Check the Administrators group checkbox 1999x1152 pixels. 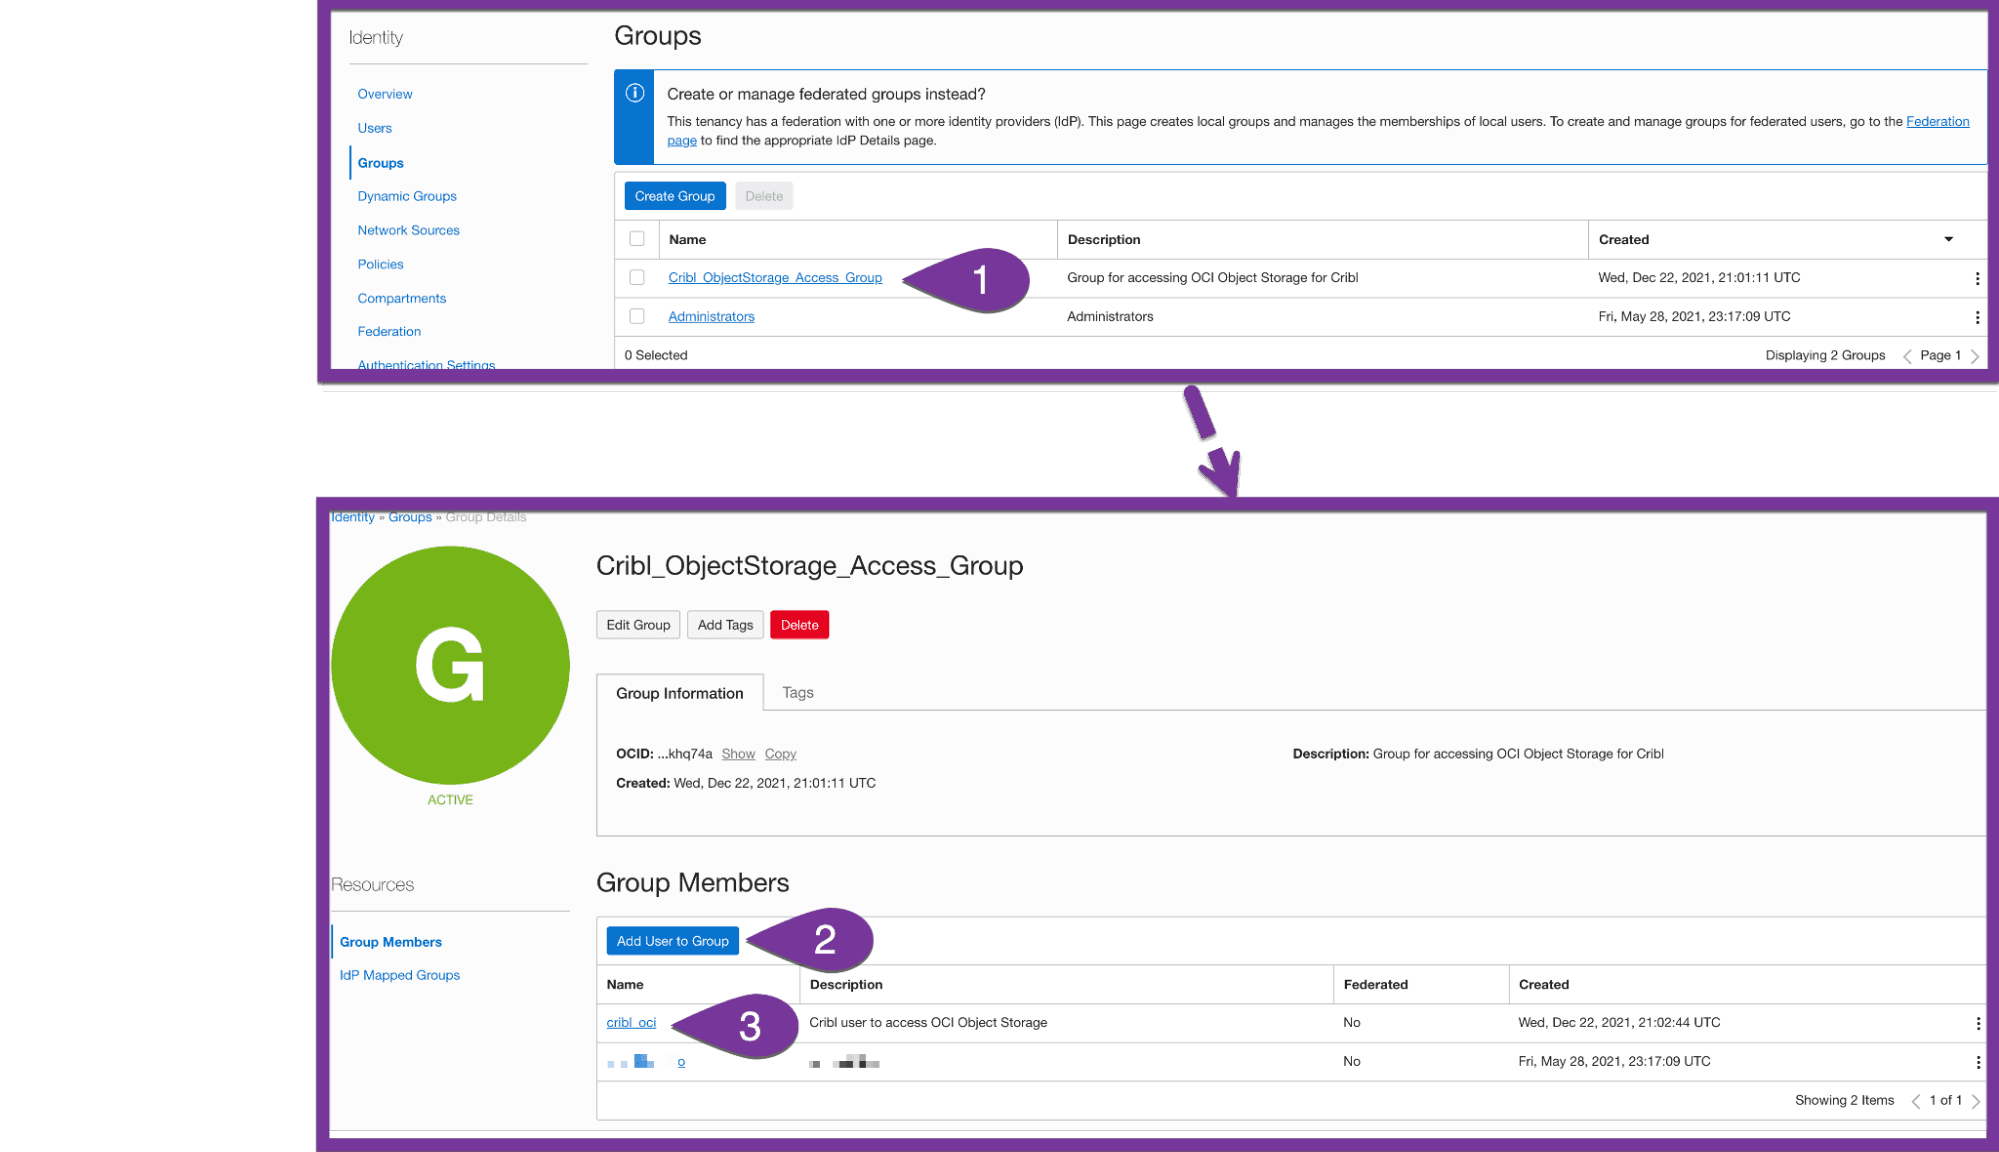click(637, 316)
